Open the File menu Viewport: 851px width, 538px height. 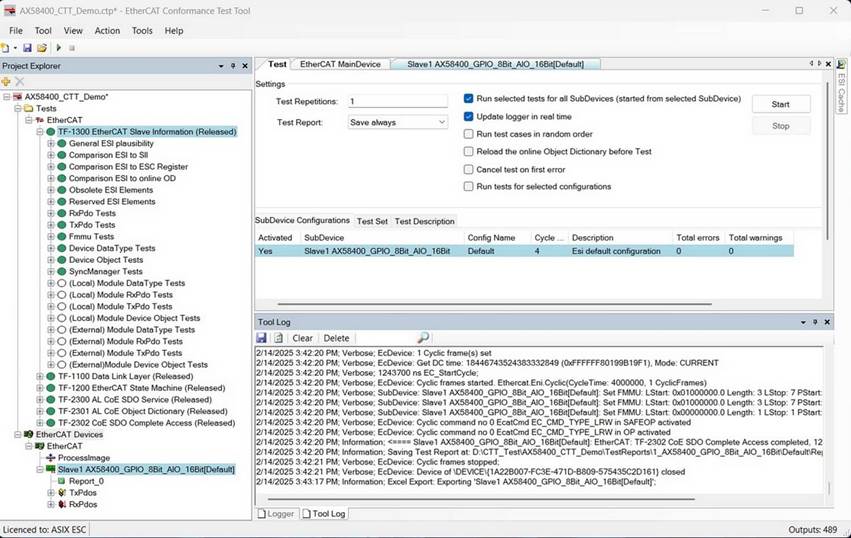click(x=16, y=31)
